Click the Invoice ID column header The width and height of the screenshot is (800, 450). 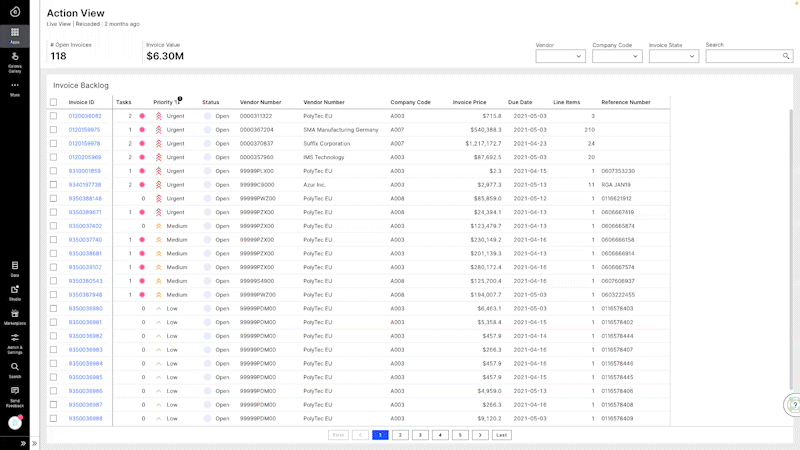[82, 102]
